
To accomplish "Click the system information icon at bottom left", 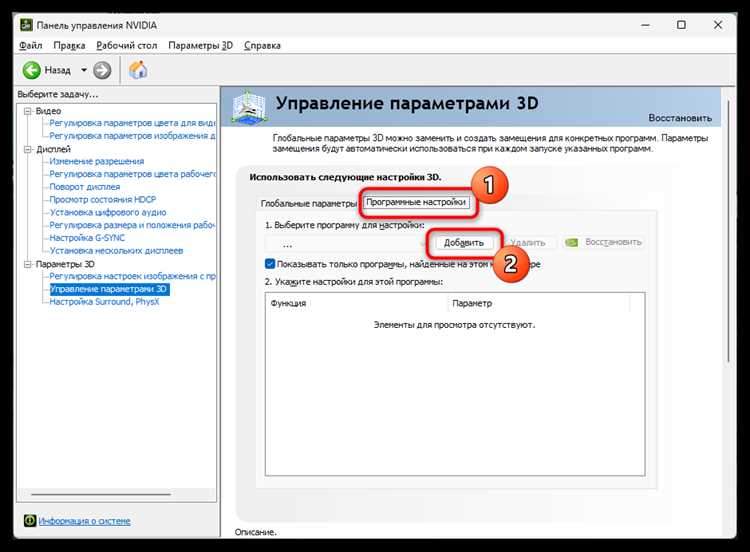I will click(30, 520).
